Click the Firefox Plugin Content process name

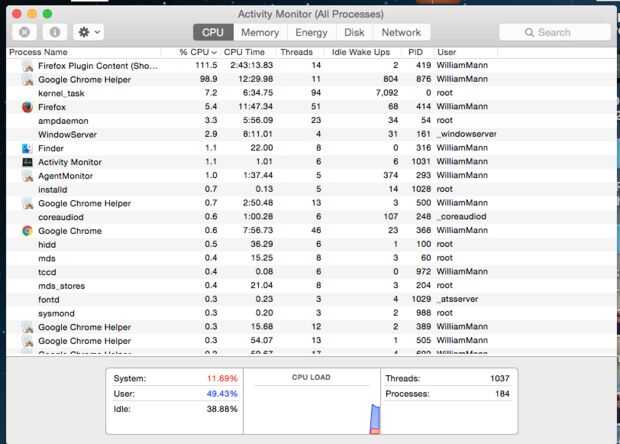pos(98,66)
